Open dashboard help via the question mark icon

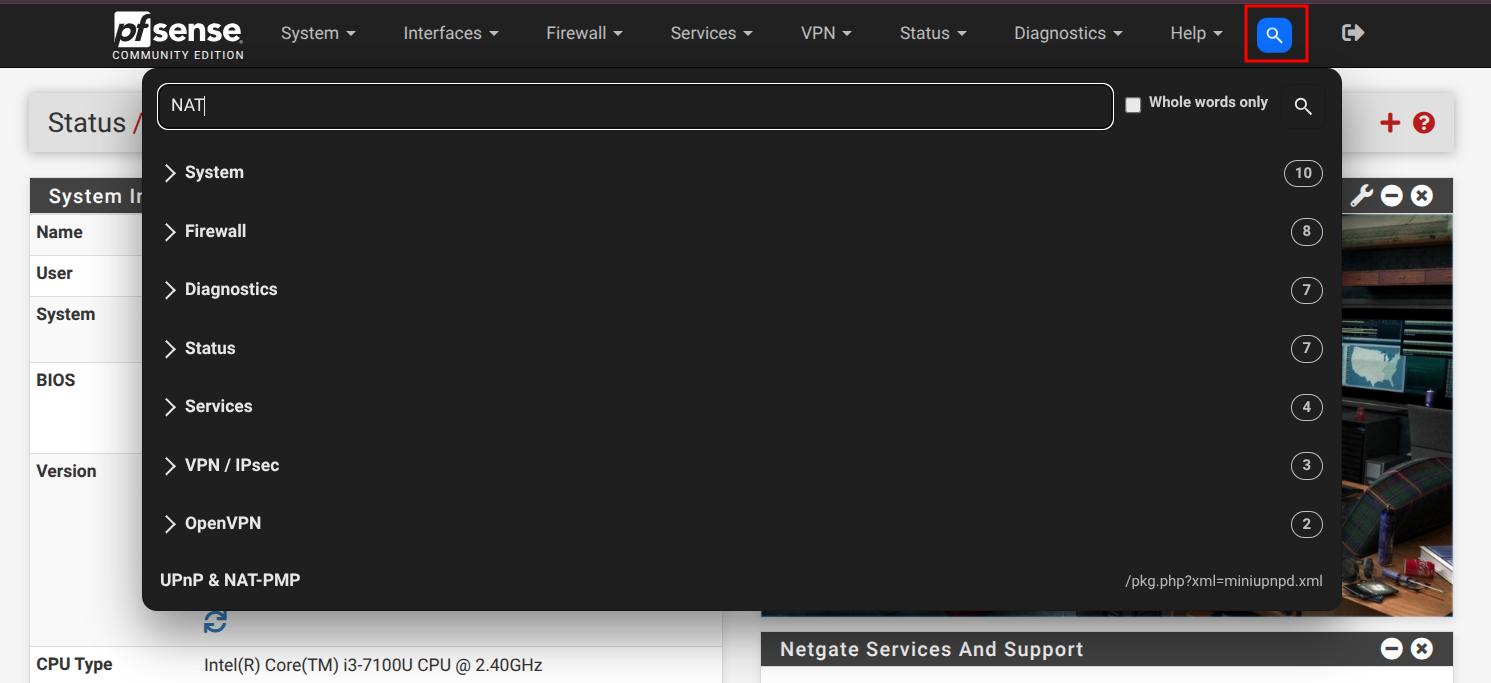[x=1423, y=122]
